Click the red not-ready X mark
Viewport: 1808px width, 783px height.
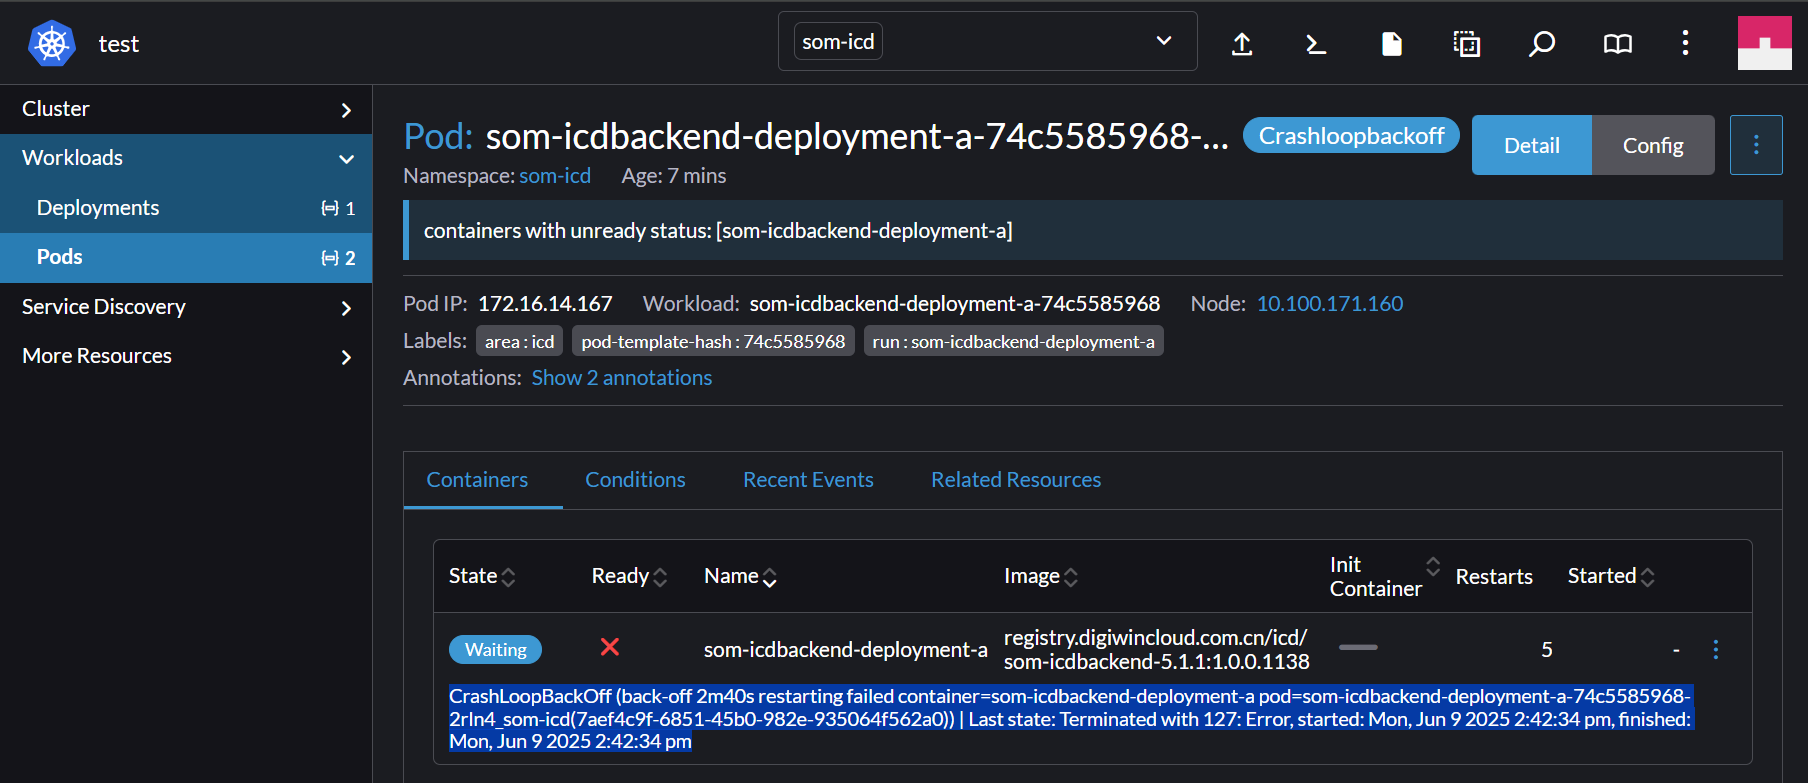pyautogui.click(x=610, y=647)
